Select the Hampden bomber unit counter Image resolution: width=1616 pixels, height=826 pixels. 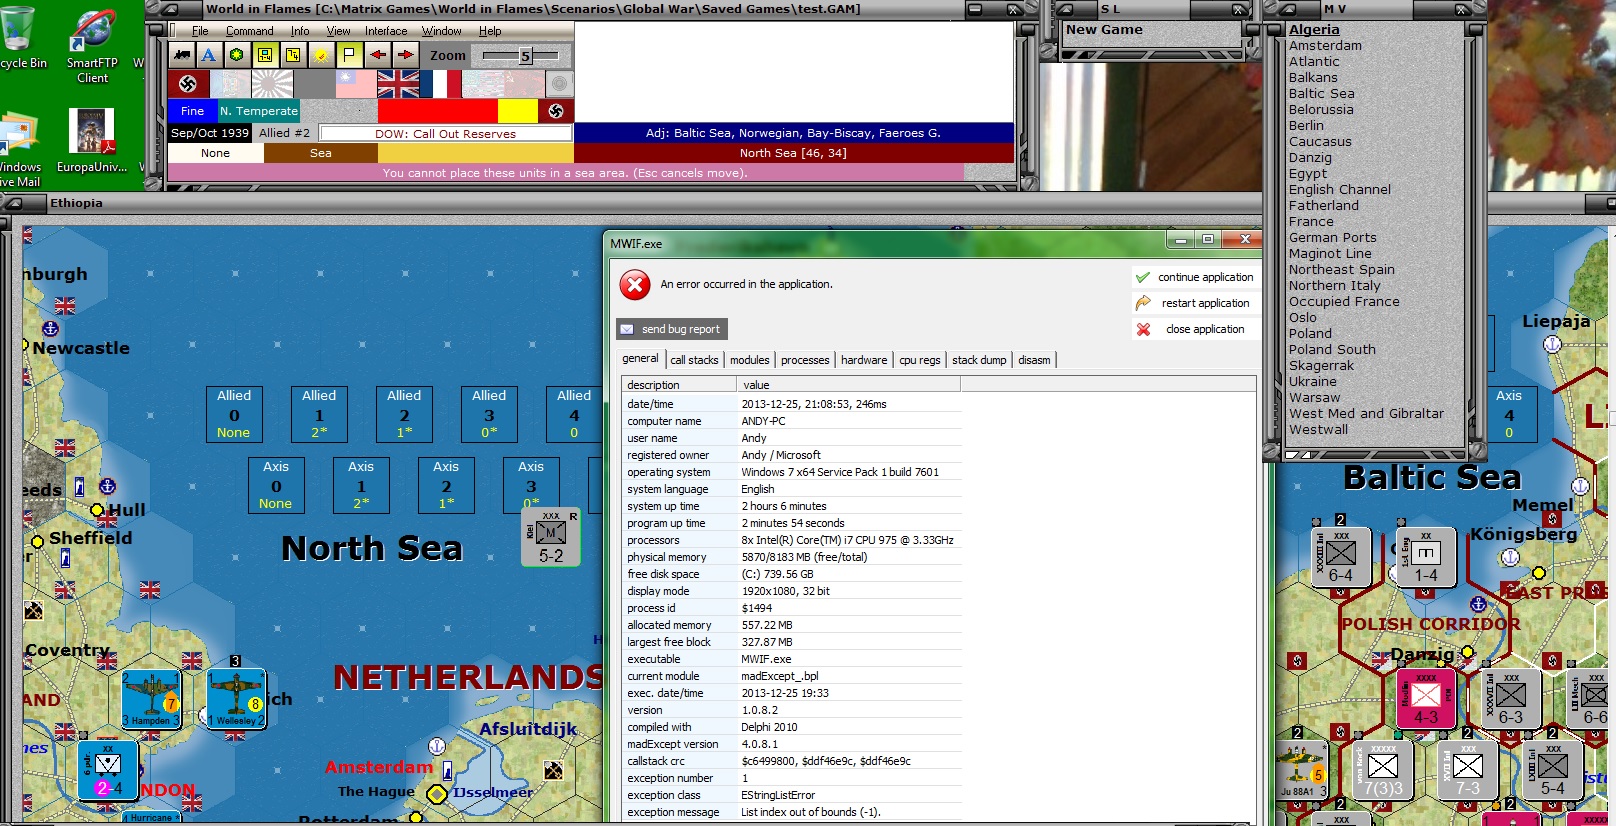(151, 699)
